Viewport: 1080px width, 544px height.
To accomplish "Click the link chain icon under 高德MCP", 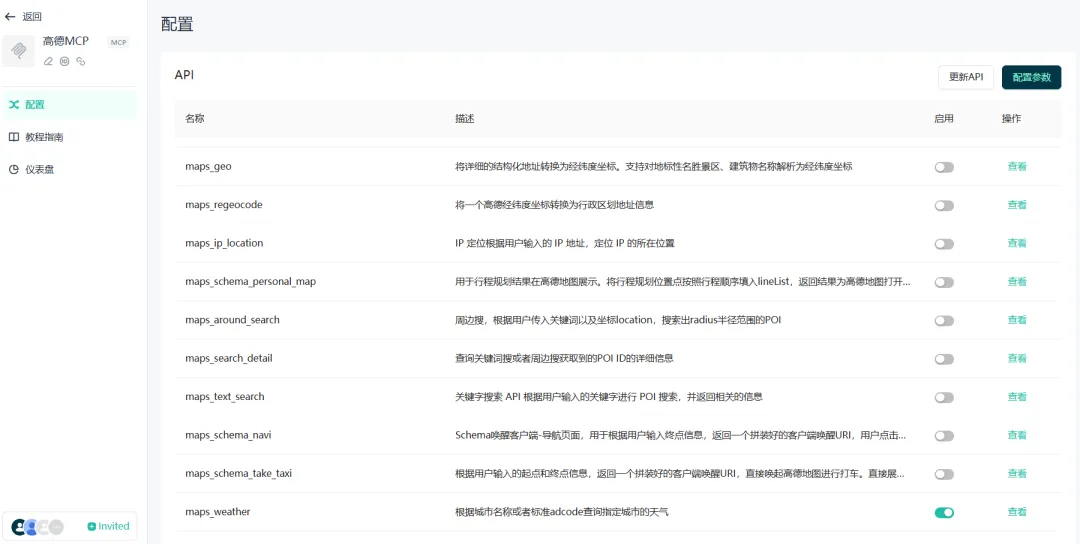I will 81,61.
